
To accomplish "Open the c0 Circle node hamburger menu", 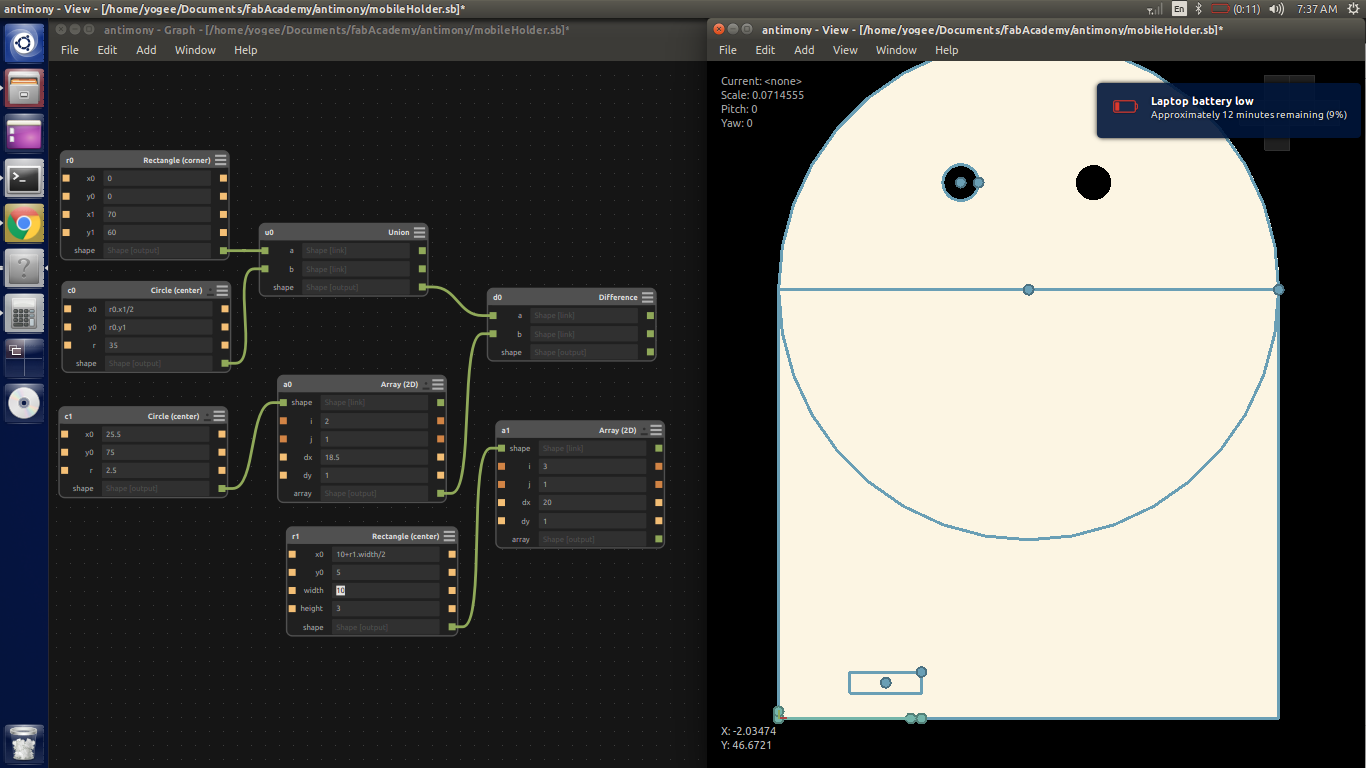I will 221,290.
